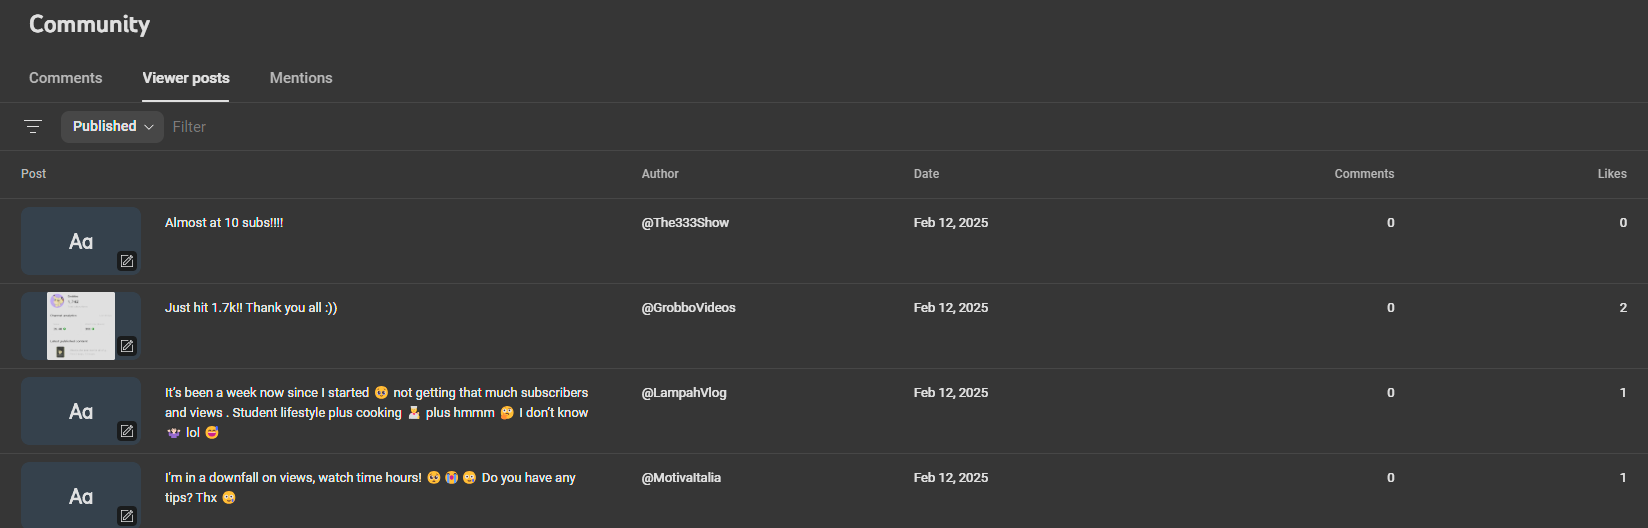
Task: Open @MotivaItalia author link
Action: (681, 478)
